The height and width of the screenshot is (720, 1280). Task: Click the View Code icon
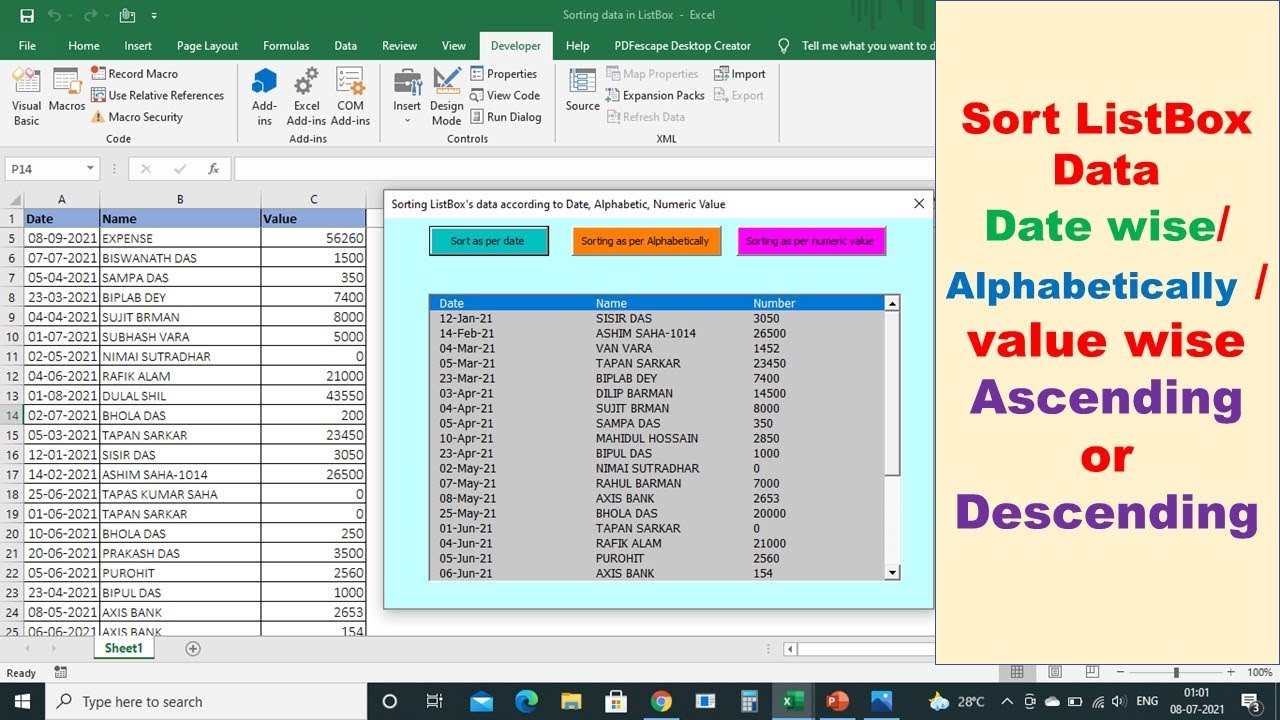pos(477,95)
